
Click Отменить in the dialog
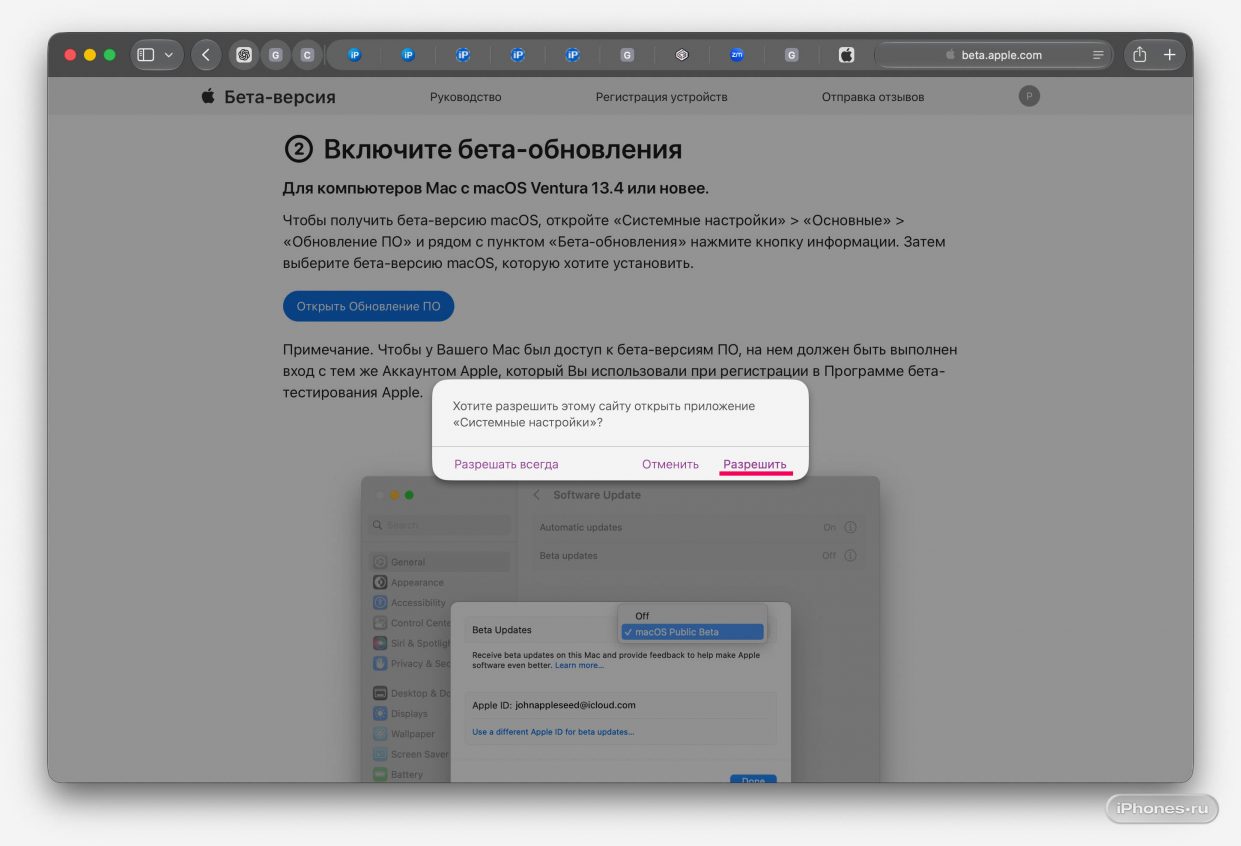click(670, 464)
